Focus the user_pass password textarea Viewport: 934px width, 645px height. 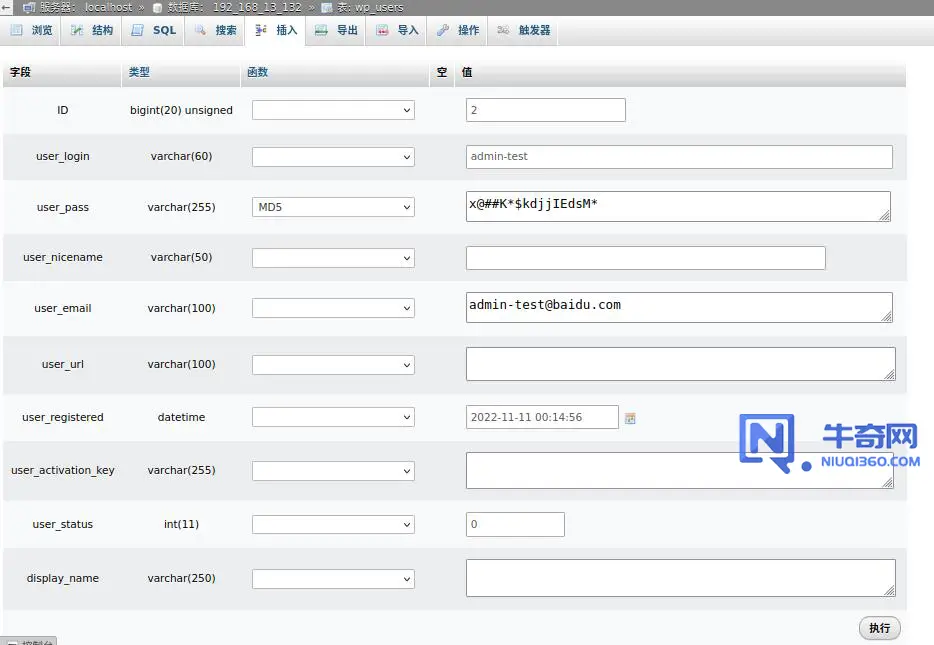[678, 206]
